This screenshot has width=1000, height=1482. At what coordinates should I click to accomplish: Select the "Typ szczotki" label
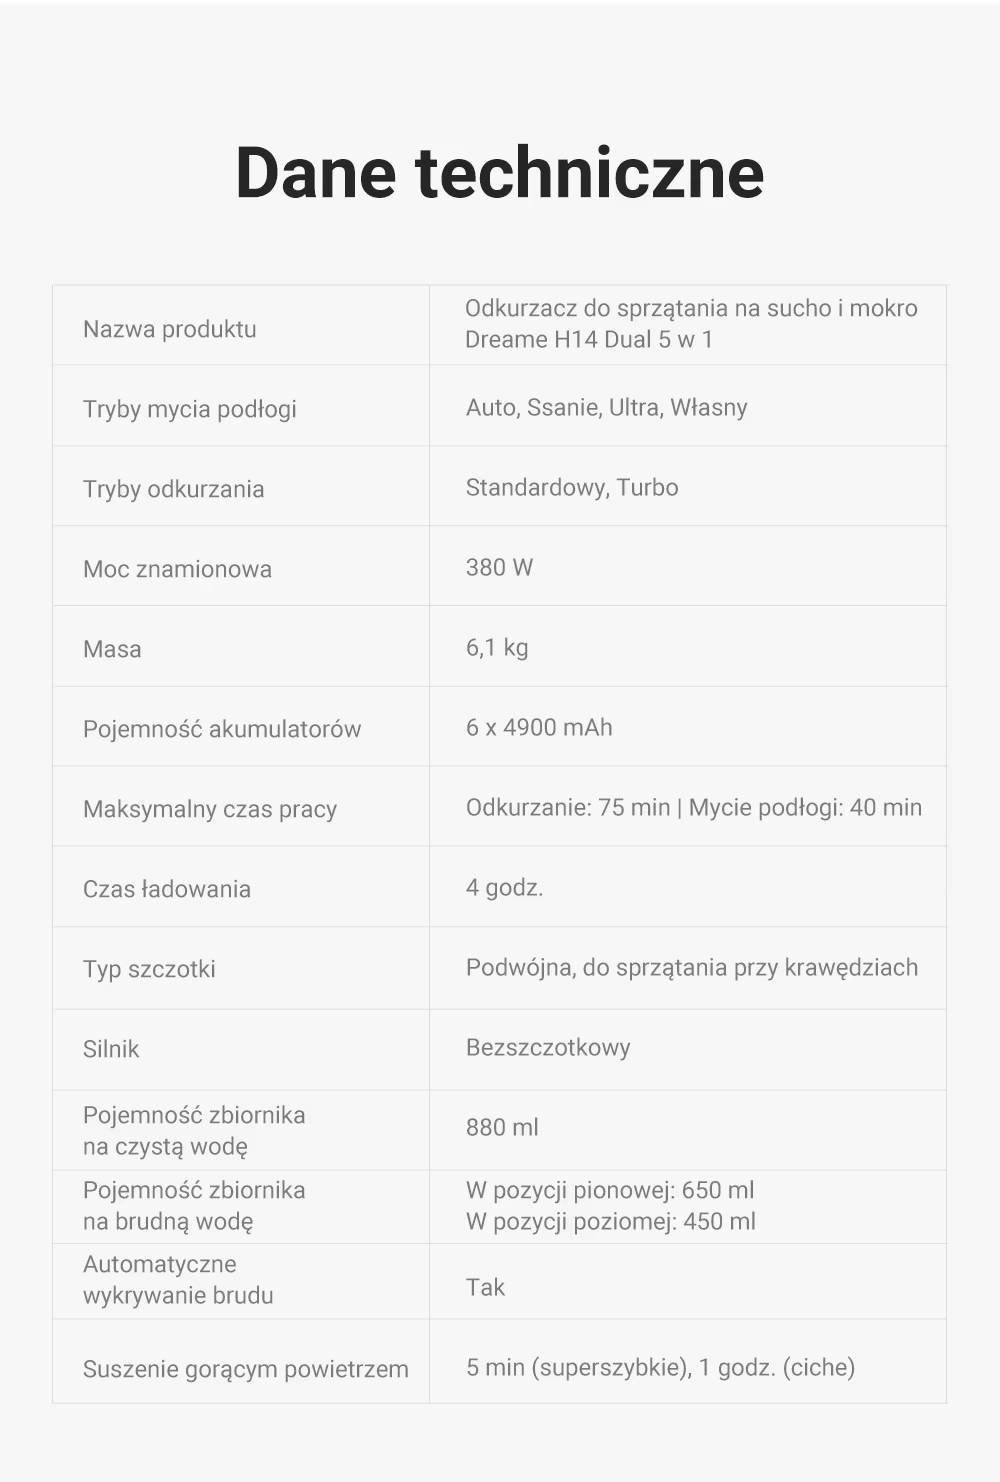click(149, 969)
